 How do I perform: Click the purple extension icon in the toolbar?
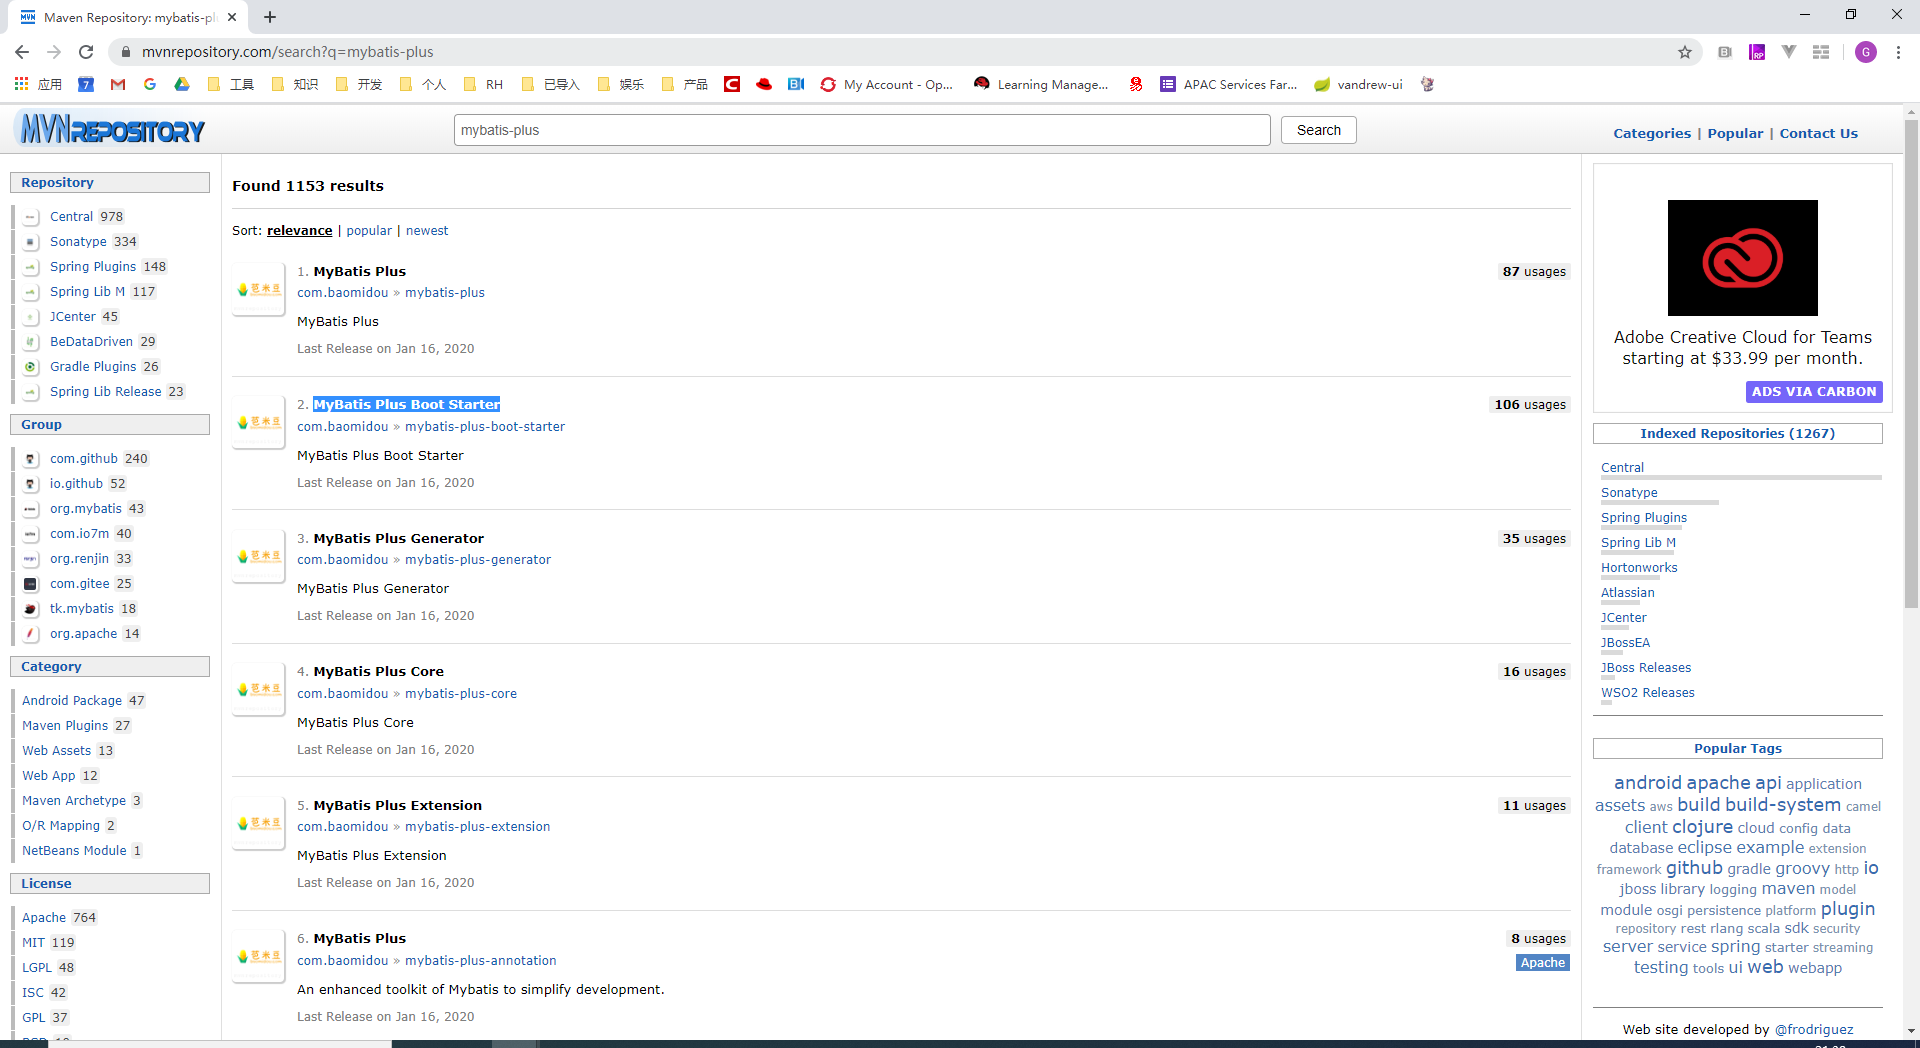click(1757, 52)
